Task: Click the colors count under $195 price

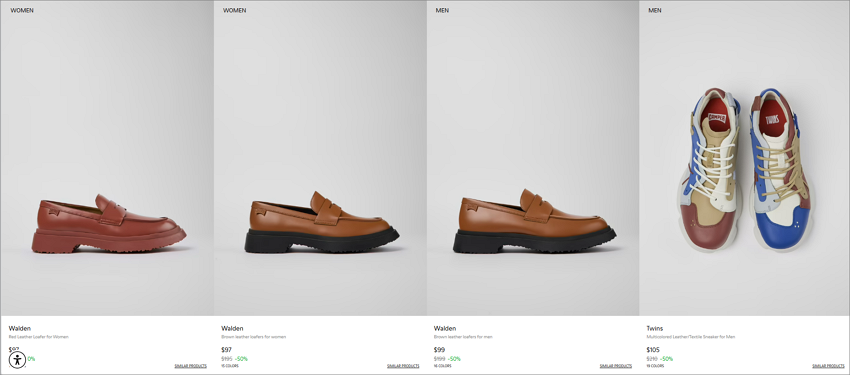Action: click(230, 366)
